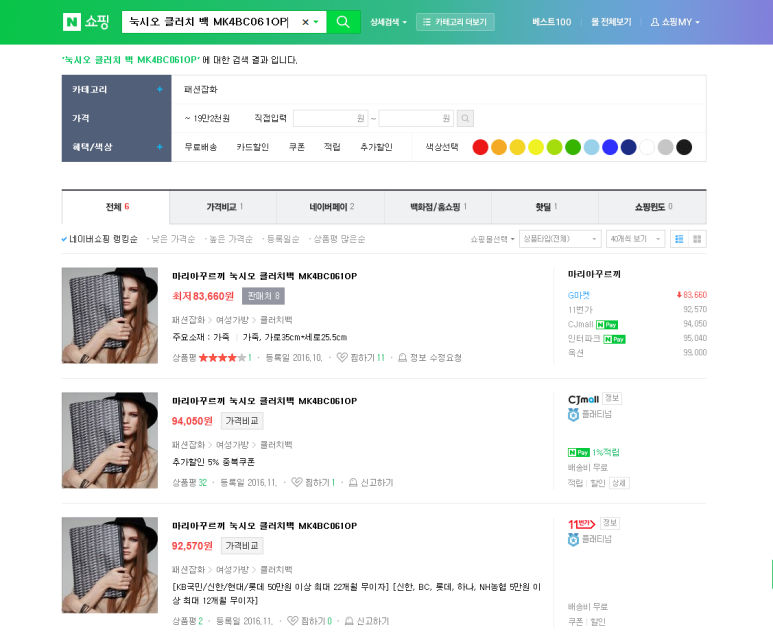
Task: Open the 상품타입(전체) combo box
Action: pos(560,239)
